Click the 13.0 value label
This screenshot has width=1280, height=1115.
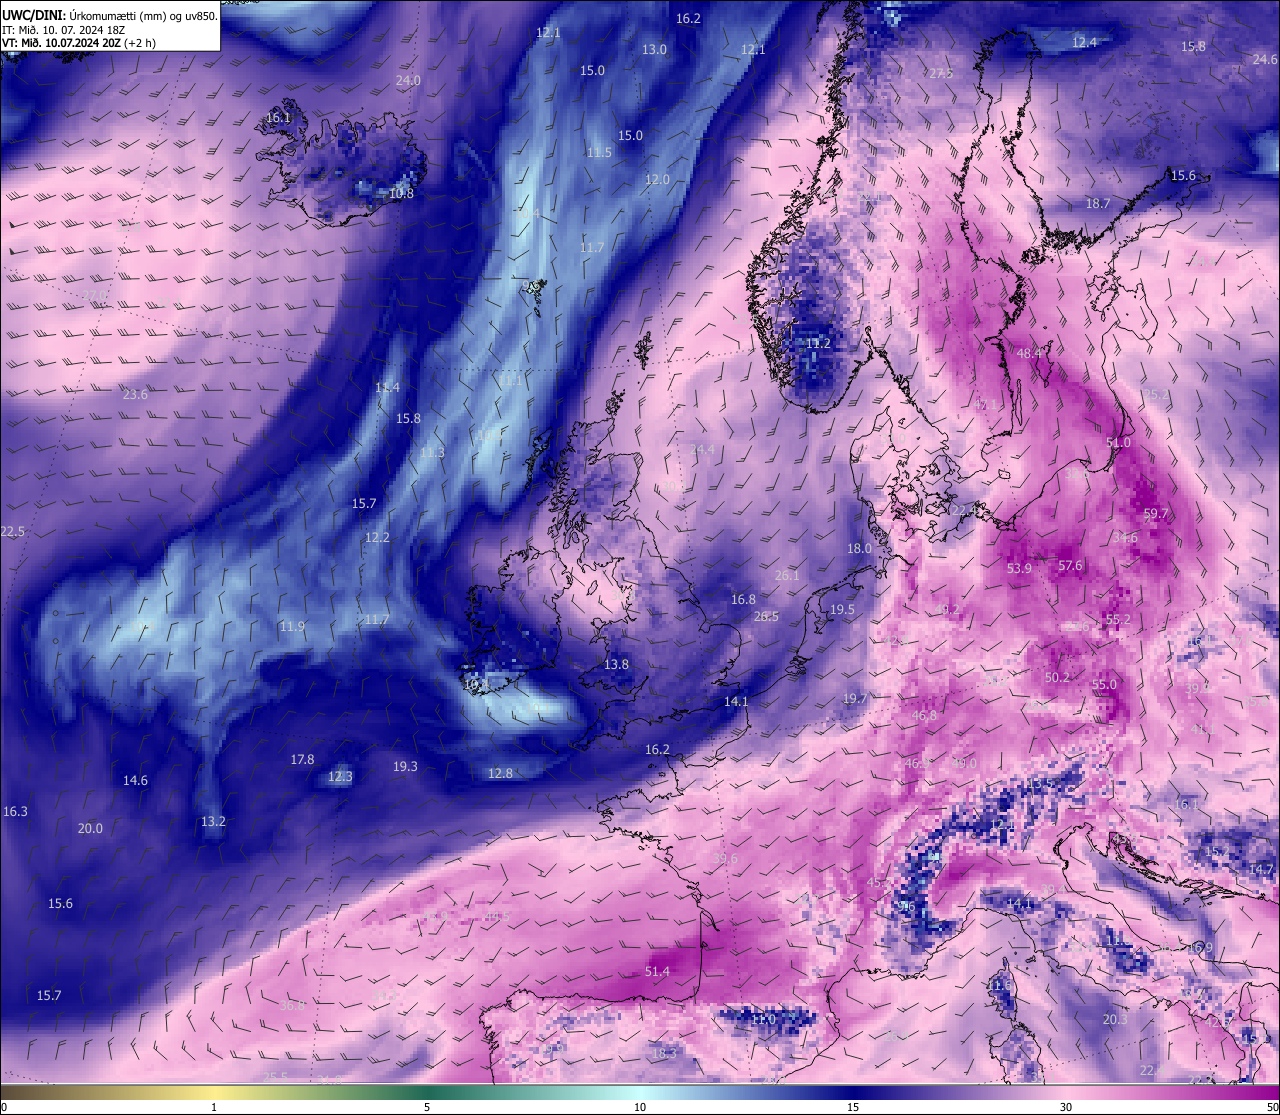click(654, 49)
